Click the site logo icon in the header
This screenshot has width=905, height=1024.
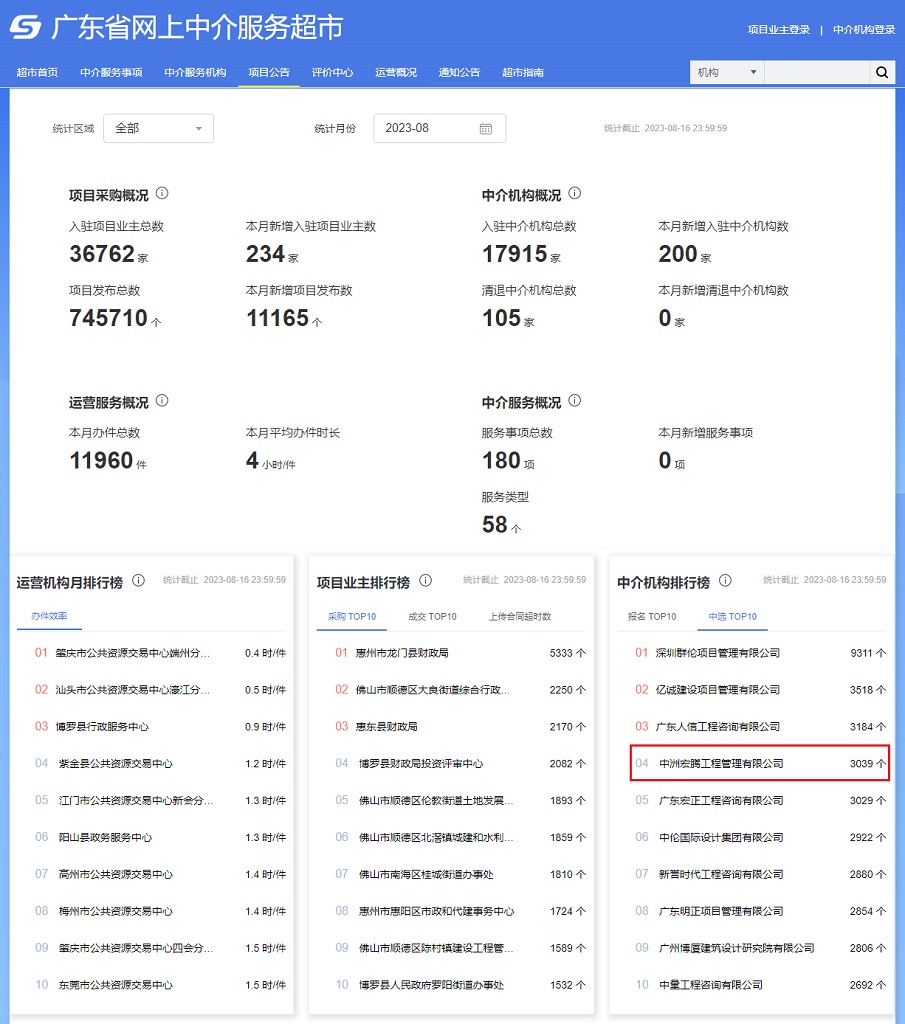[x=27, y=29]
